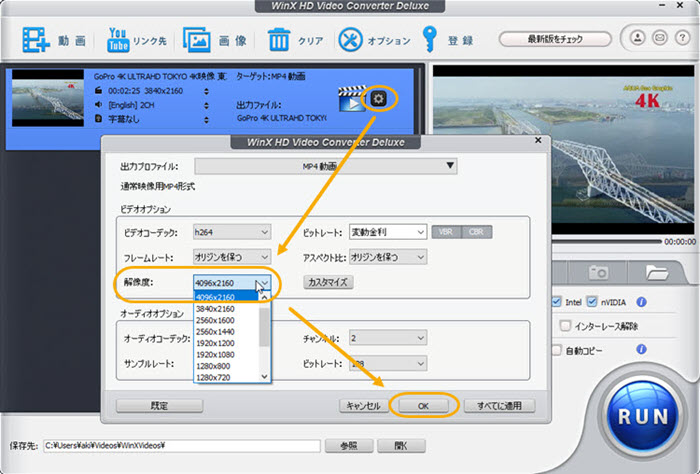The width and height of the screenshot is (700, 474).
Task: Click the customize (カスタマイズ) button
Action: [x=328, y=282]
